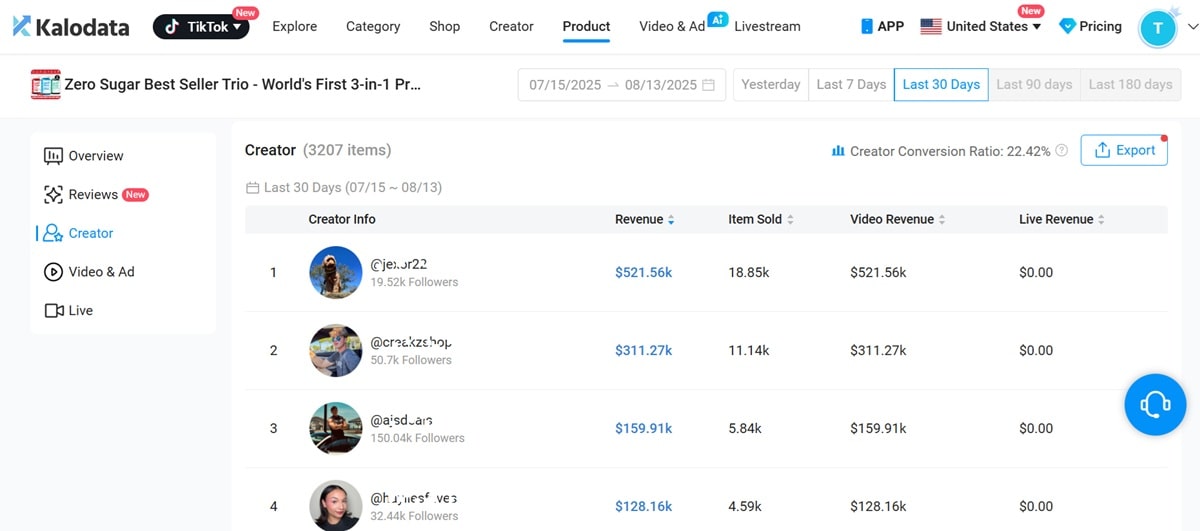The image size is (1200, 531).
Task: Click the calendar icon in date range
Action: pos(709,85)
